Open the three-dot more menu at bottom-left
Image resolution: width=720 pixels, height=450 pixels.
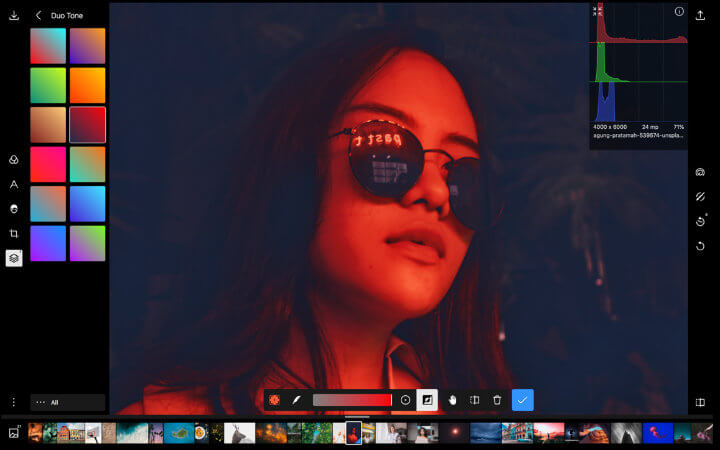[14, 402]
